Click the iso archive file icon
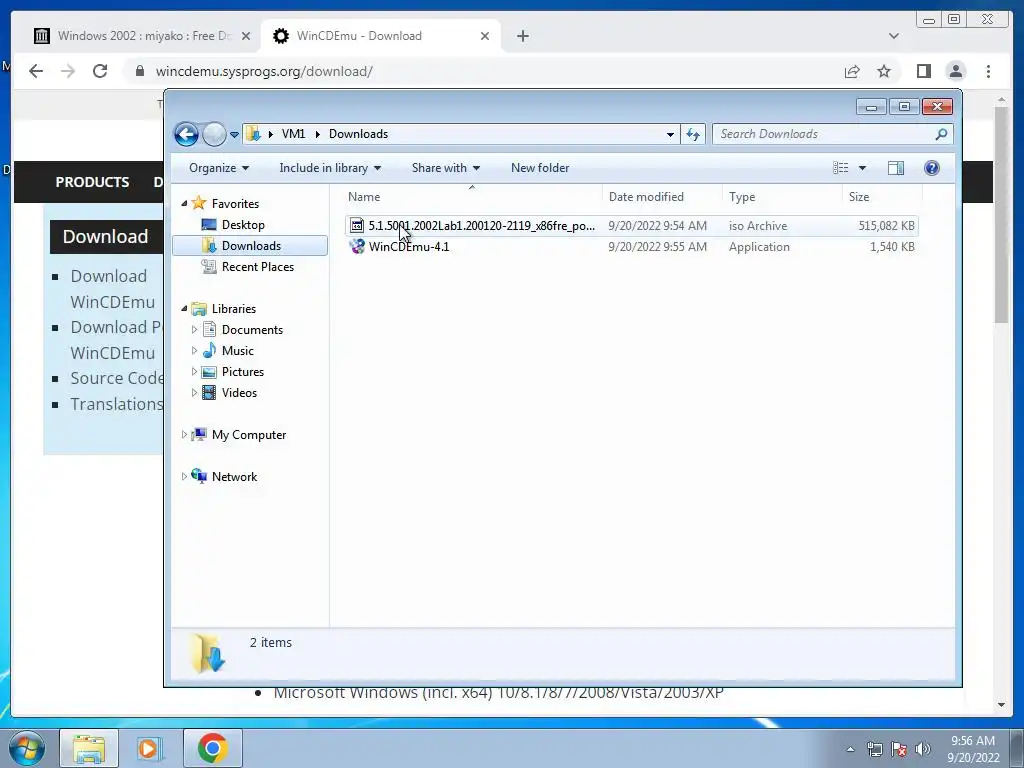 click(x=357, y=226)
